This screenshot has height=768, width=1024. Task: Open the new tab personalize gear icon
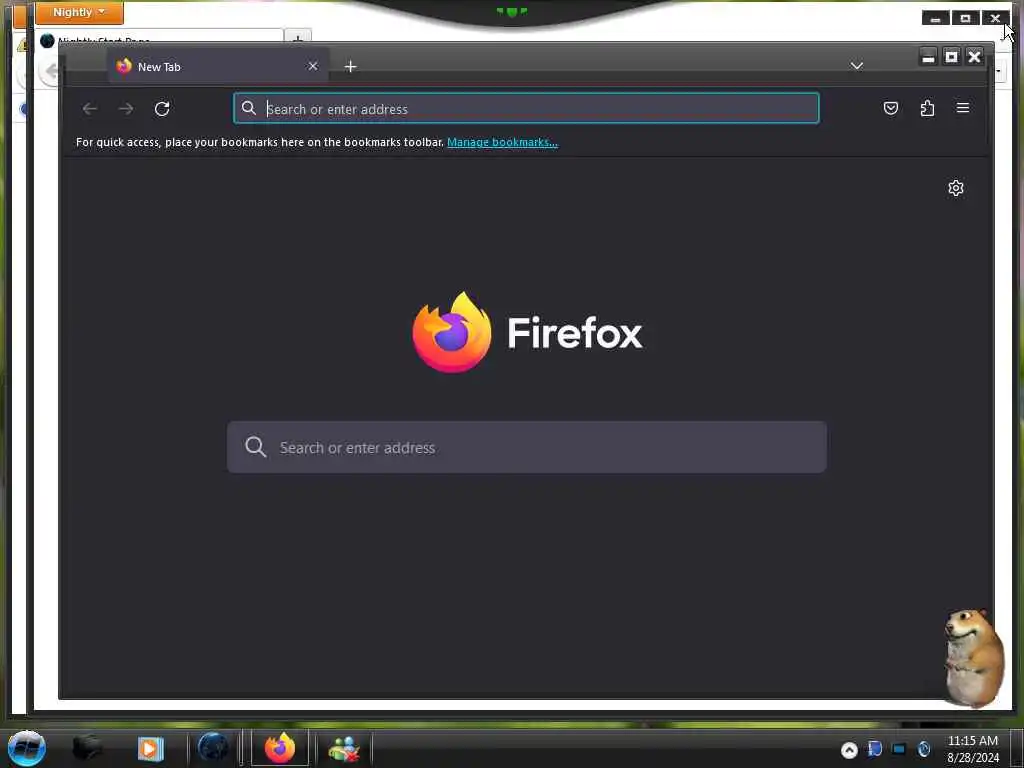[955, 188]
